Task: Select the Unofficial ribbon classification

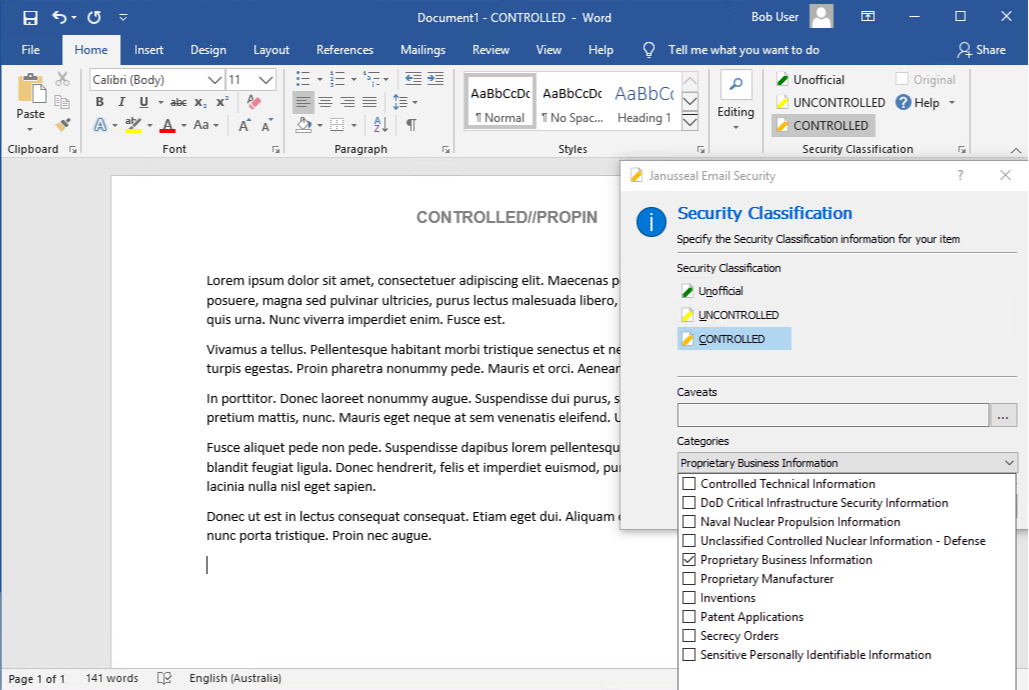Action: point(811,79)
